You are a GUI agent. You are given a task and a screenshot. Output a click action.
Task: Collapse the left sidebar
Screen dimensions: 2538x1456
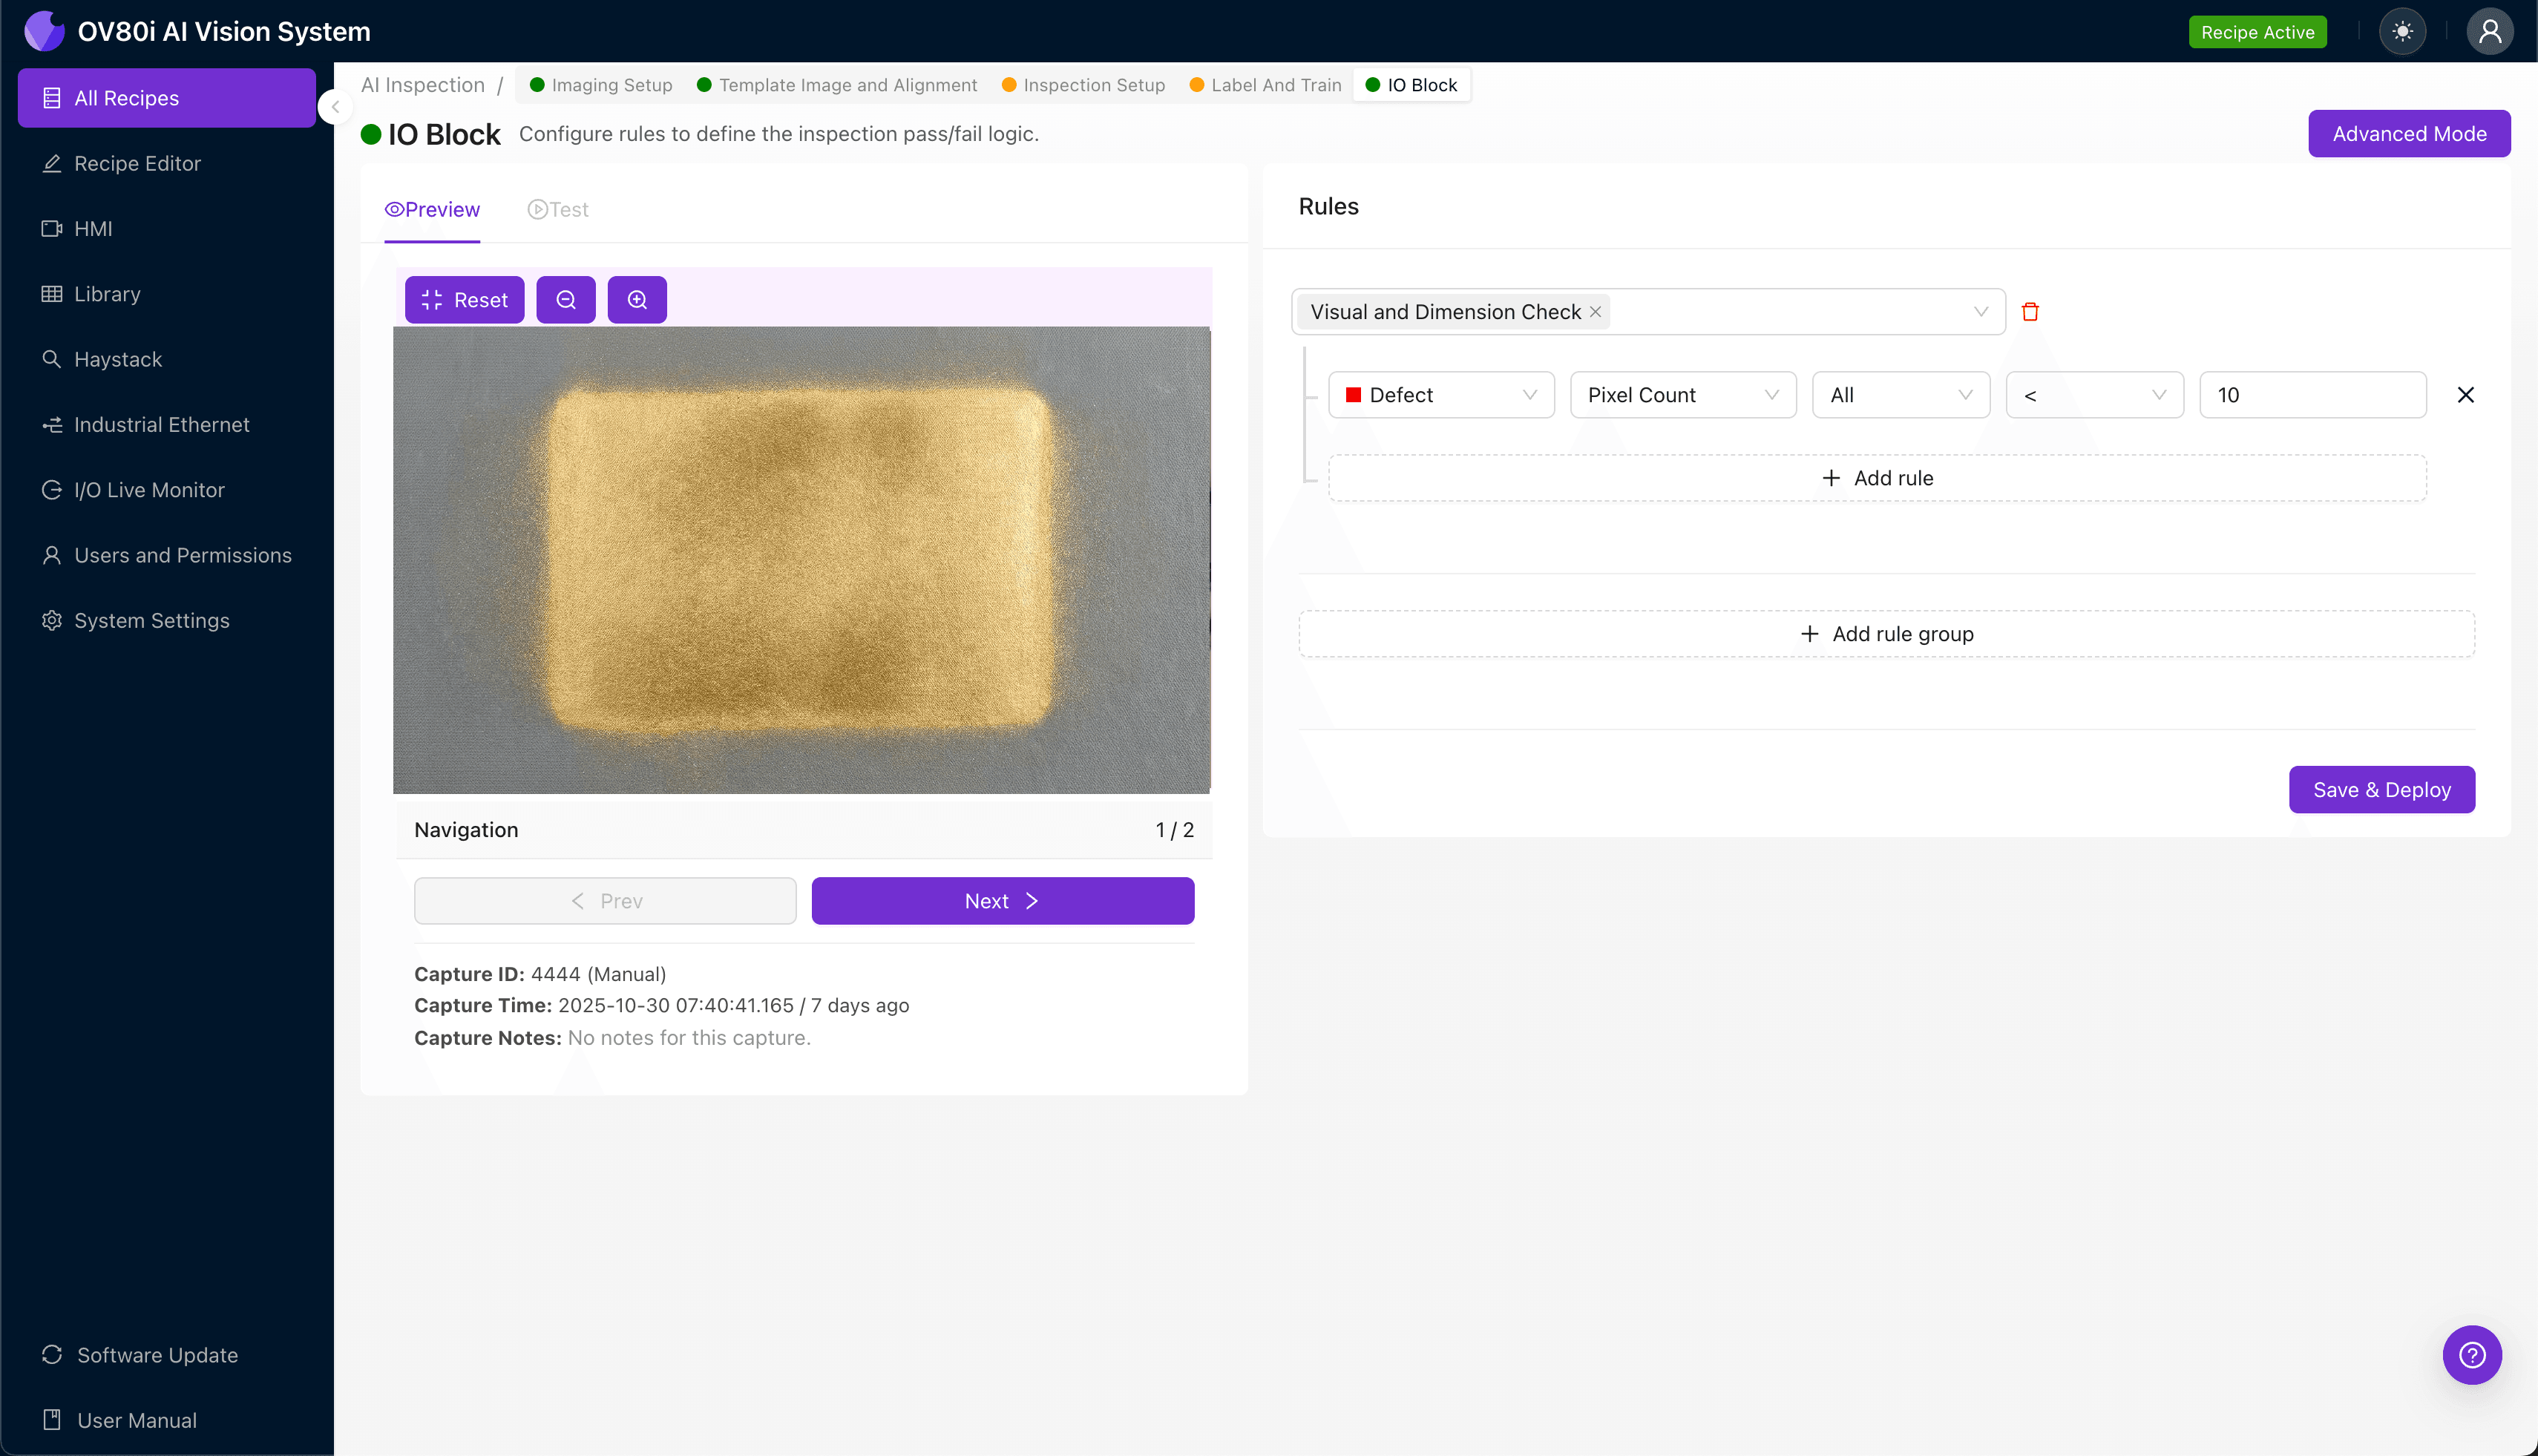point(335,107)
